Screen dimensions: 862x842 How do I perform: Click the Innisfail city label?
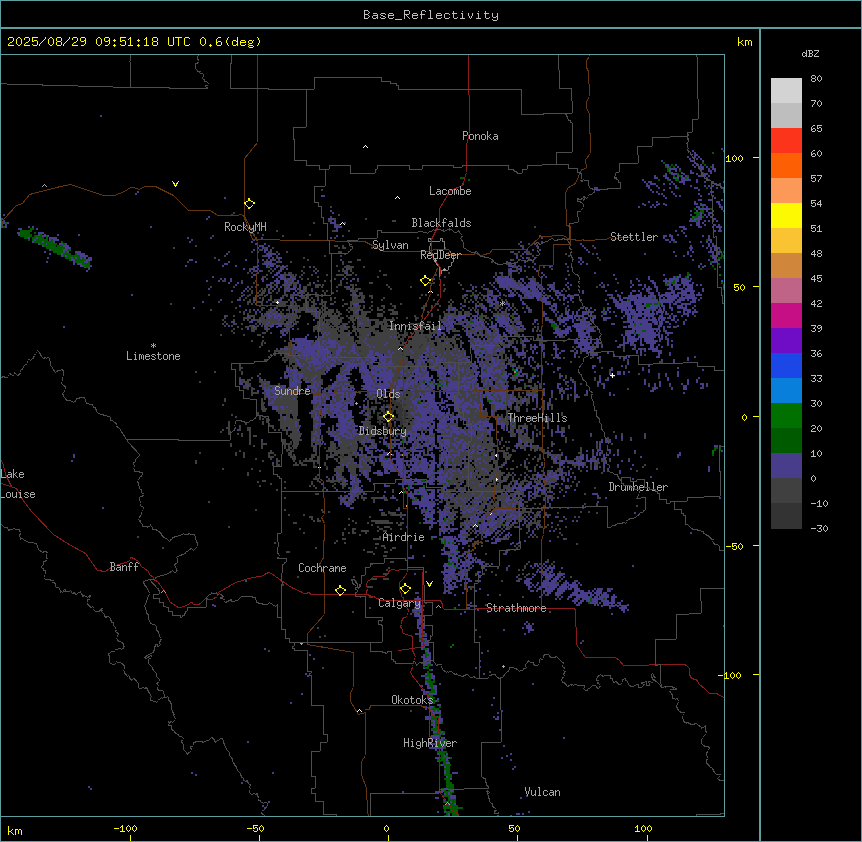(415, 326)
